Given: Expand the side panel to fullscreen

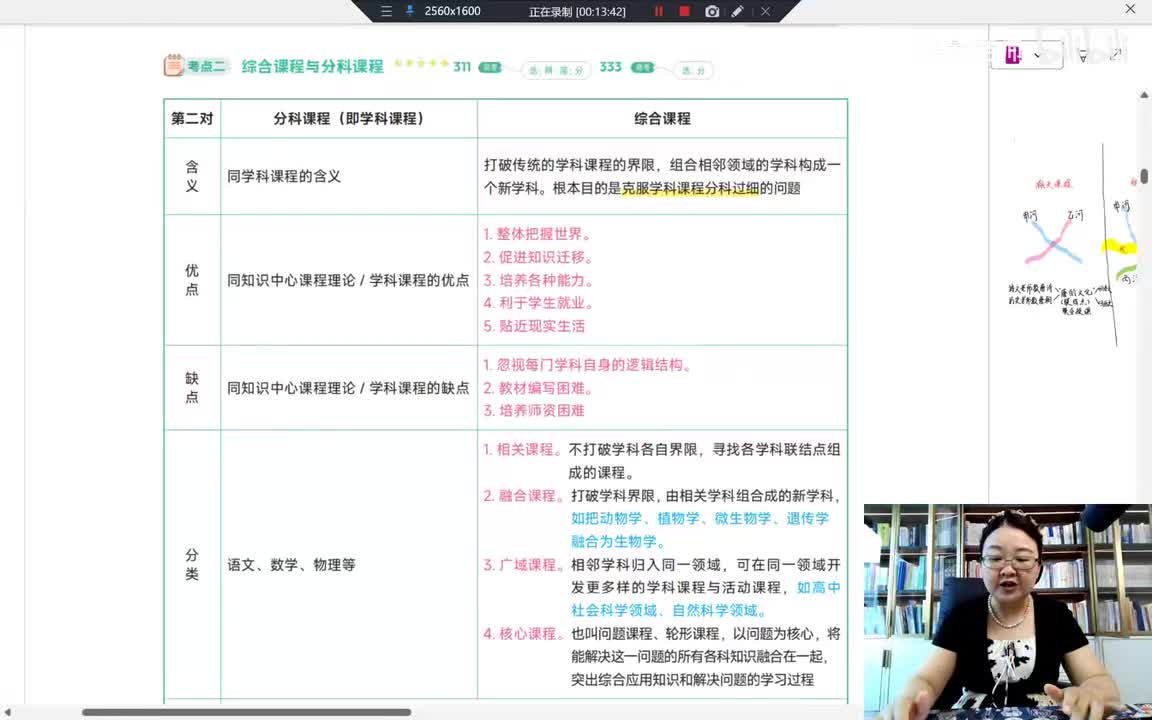Looking at the screenshot, I should (1116, 54).
